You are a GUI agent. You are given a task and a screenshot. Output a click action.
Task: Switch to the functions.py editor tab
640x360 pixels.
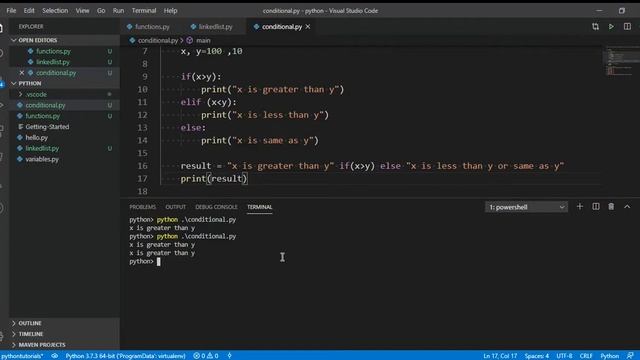coord(151,27)
